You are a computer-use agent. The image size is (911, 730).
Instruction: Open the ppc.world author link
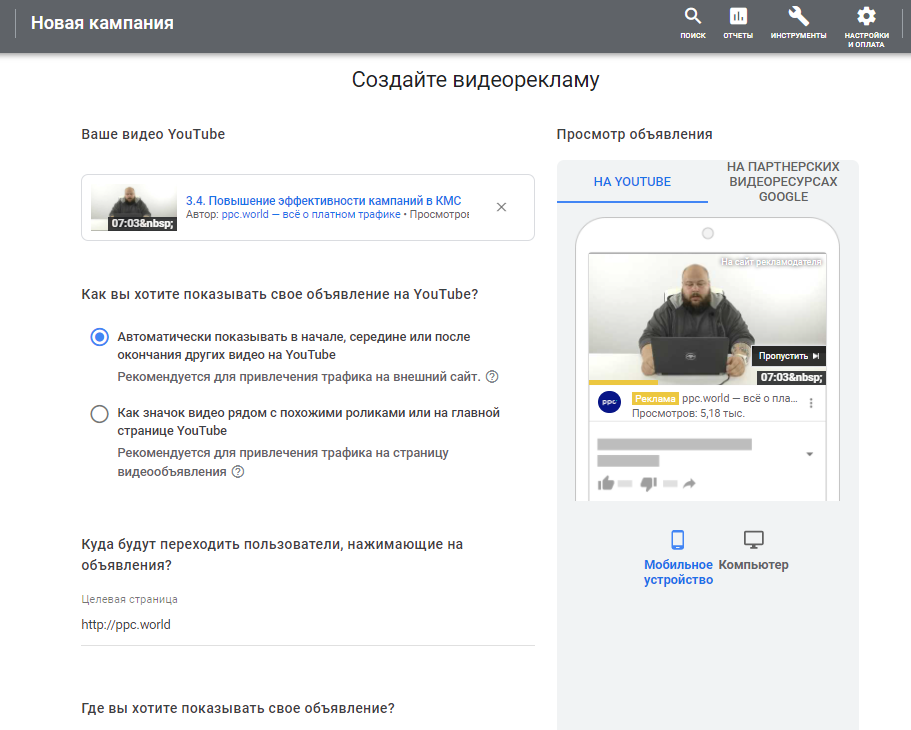(246, 213)
